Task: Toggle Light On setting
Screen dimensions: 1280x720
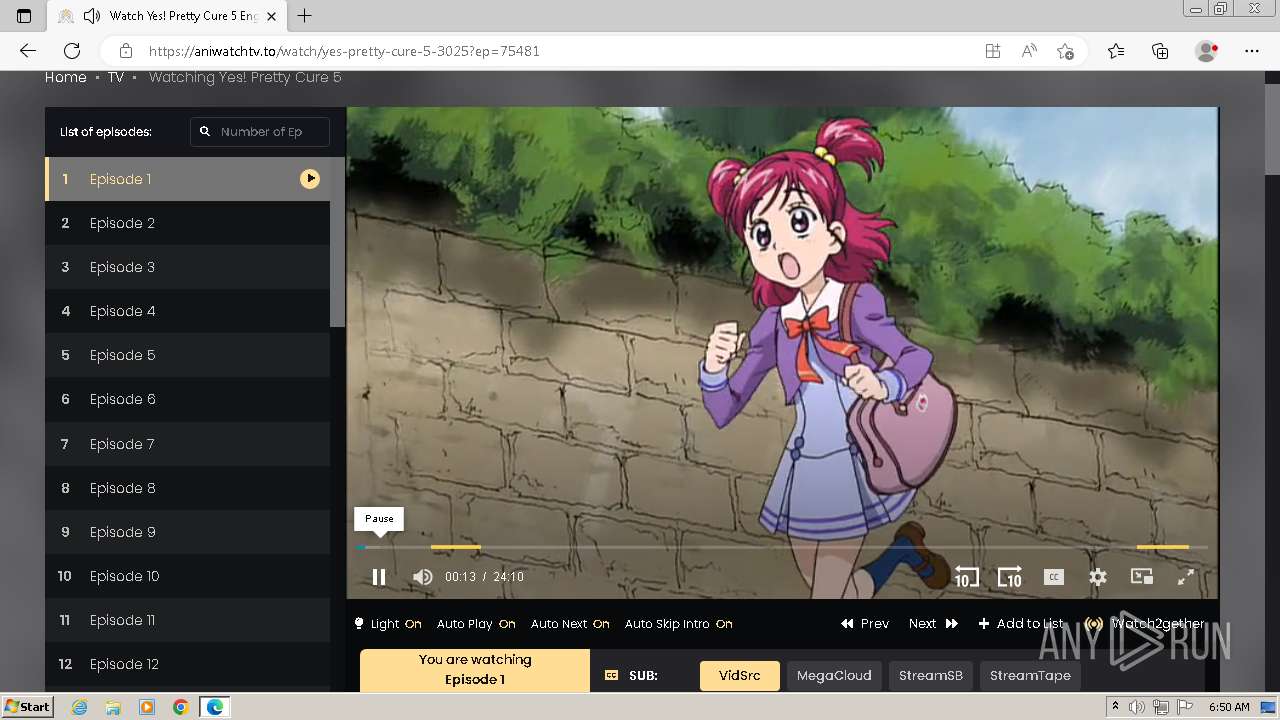Action: tap(388, 624)
